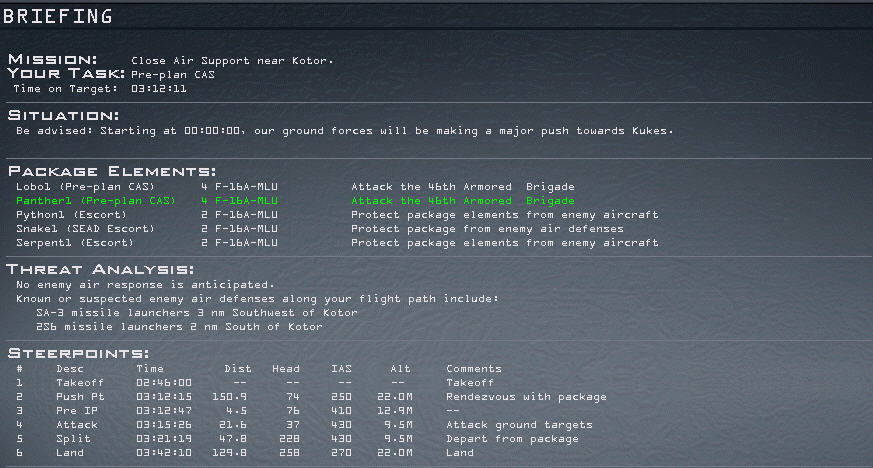Select the Split steerpoint row
The image size is (873, 468).
point(72,439)
